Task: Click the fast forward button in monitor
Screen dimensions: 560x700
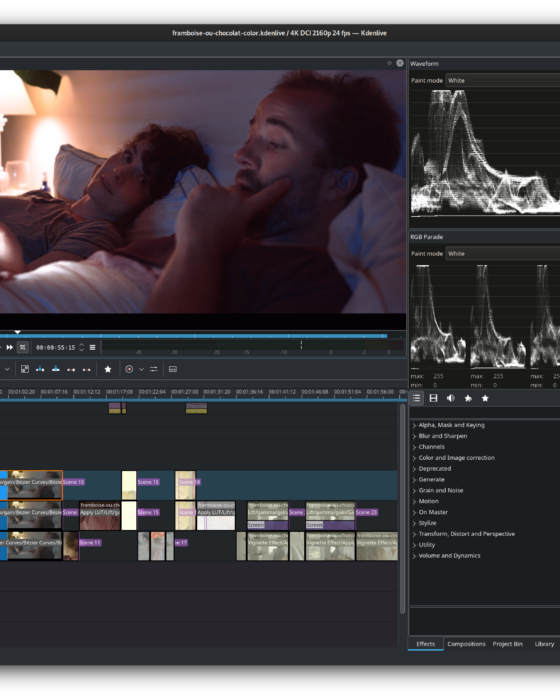Action: pyautogui.click(x=9, y=347)
